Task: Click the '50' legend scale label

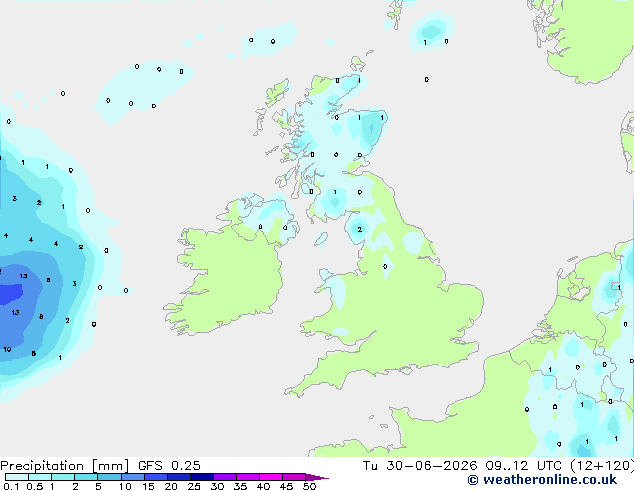Action: tap(309, 486)
